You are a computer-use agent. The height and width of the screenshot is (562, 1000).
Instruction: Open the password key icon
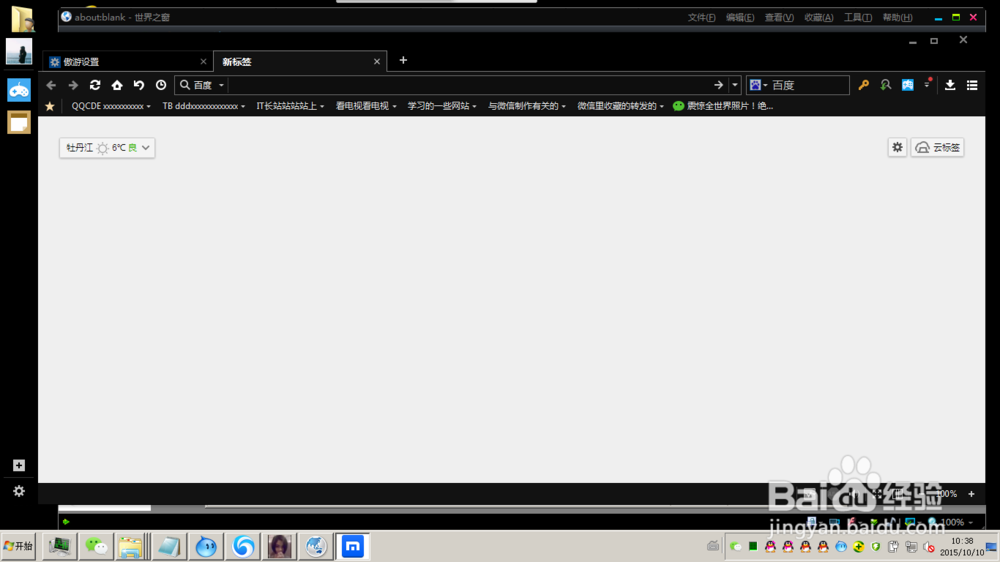(x=864, y=85)
